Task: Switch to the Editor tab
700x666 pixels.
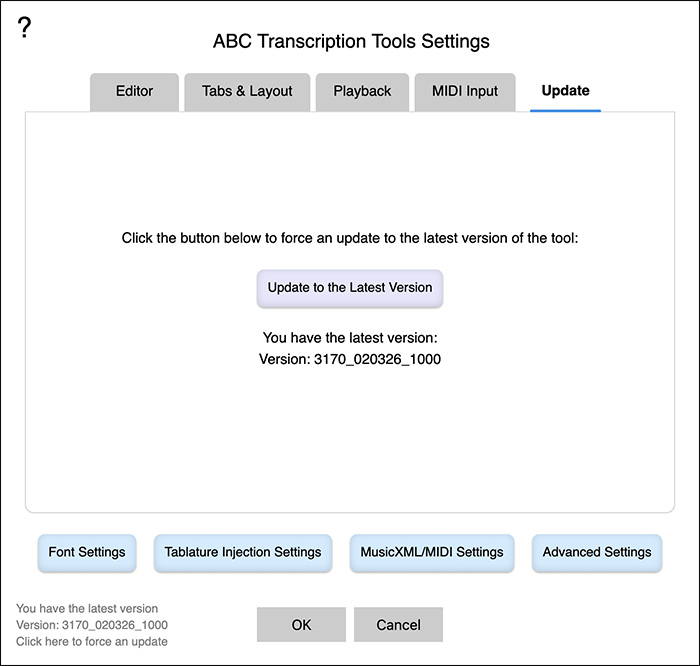Action: pos(134,91)
